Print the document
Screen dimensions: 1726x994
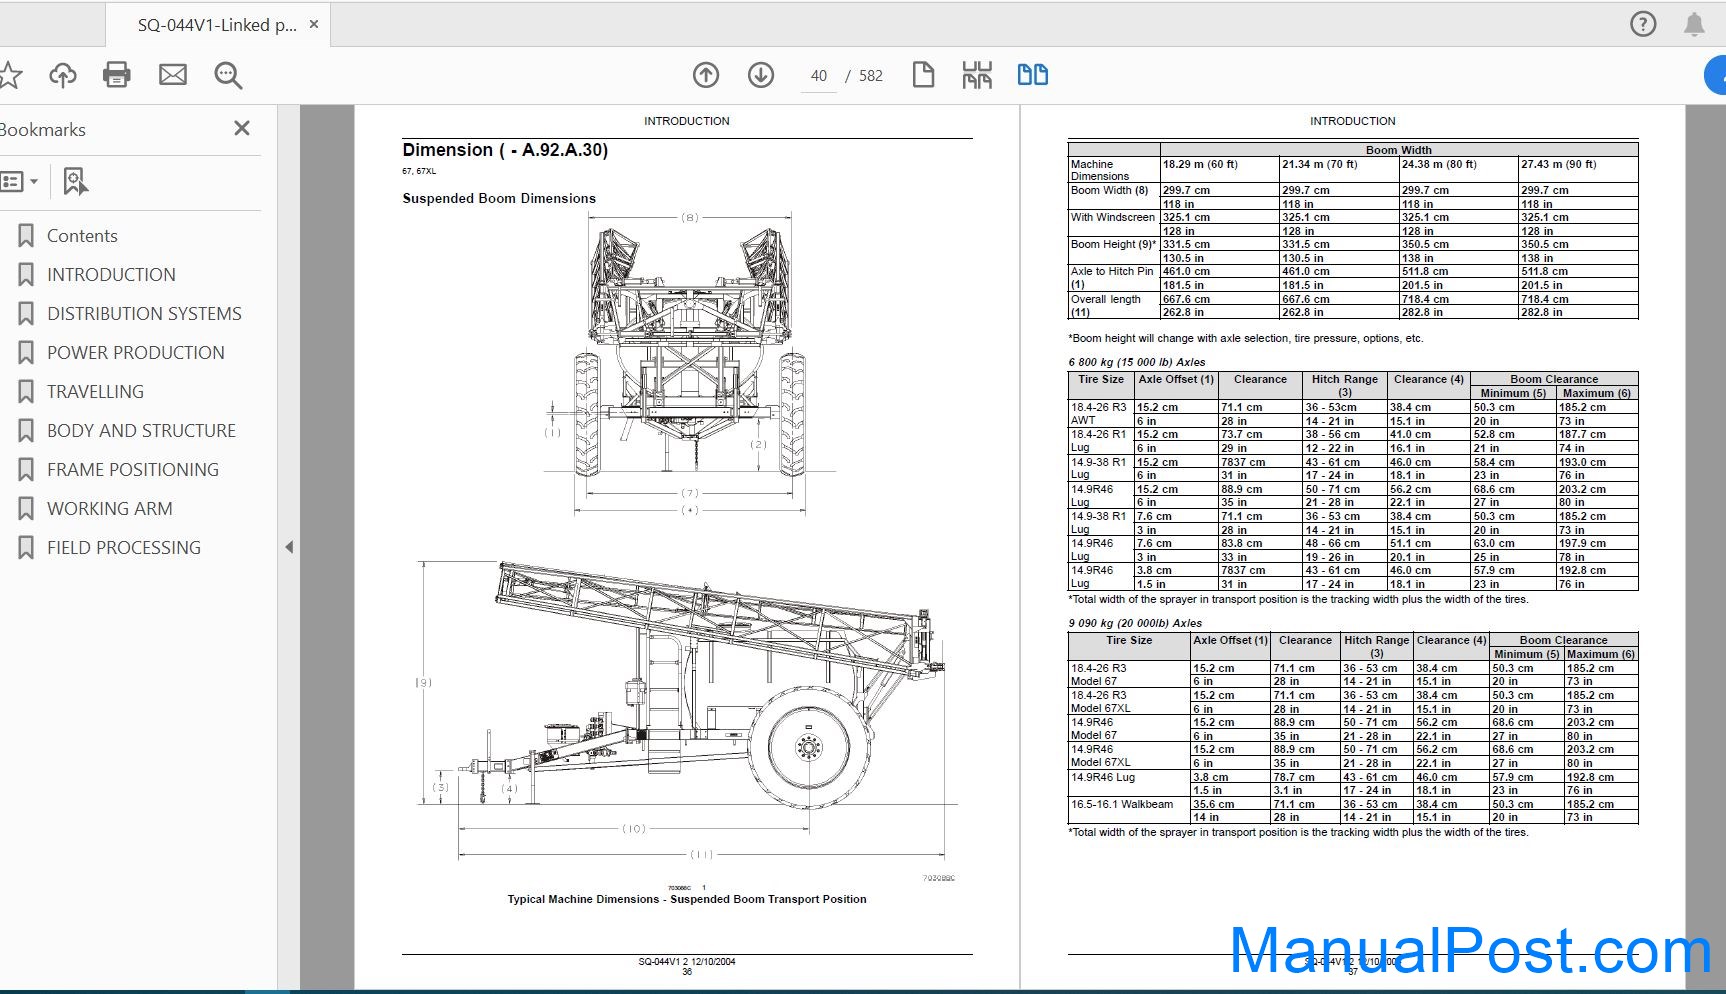point(117,75)
